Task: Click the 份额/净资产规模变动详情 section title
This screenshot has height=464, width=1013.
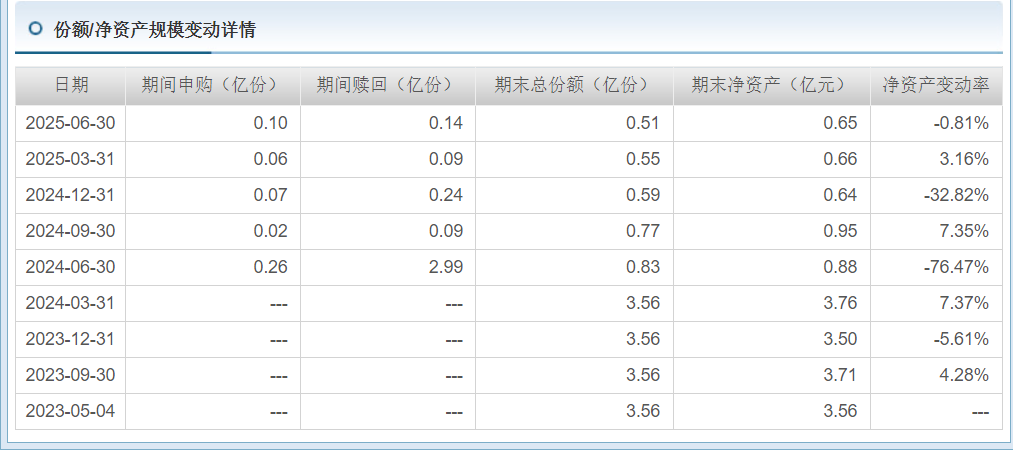Action: pos(155,29)
